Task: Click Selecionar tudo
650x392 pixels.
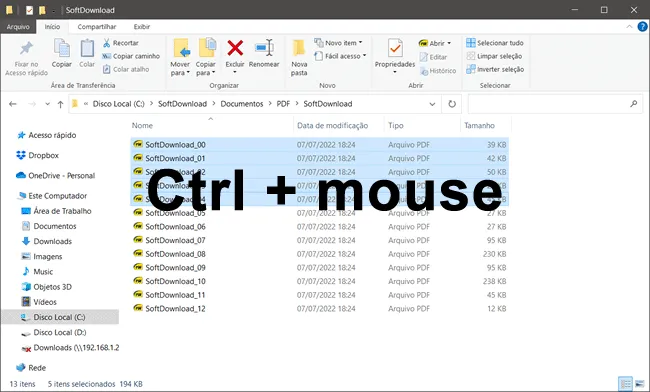Action: tap(495, 43)
